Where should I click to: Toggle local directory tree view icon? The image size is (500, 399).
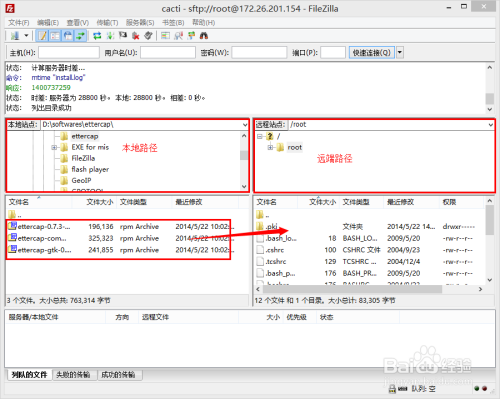(55, 36)
